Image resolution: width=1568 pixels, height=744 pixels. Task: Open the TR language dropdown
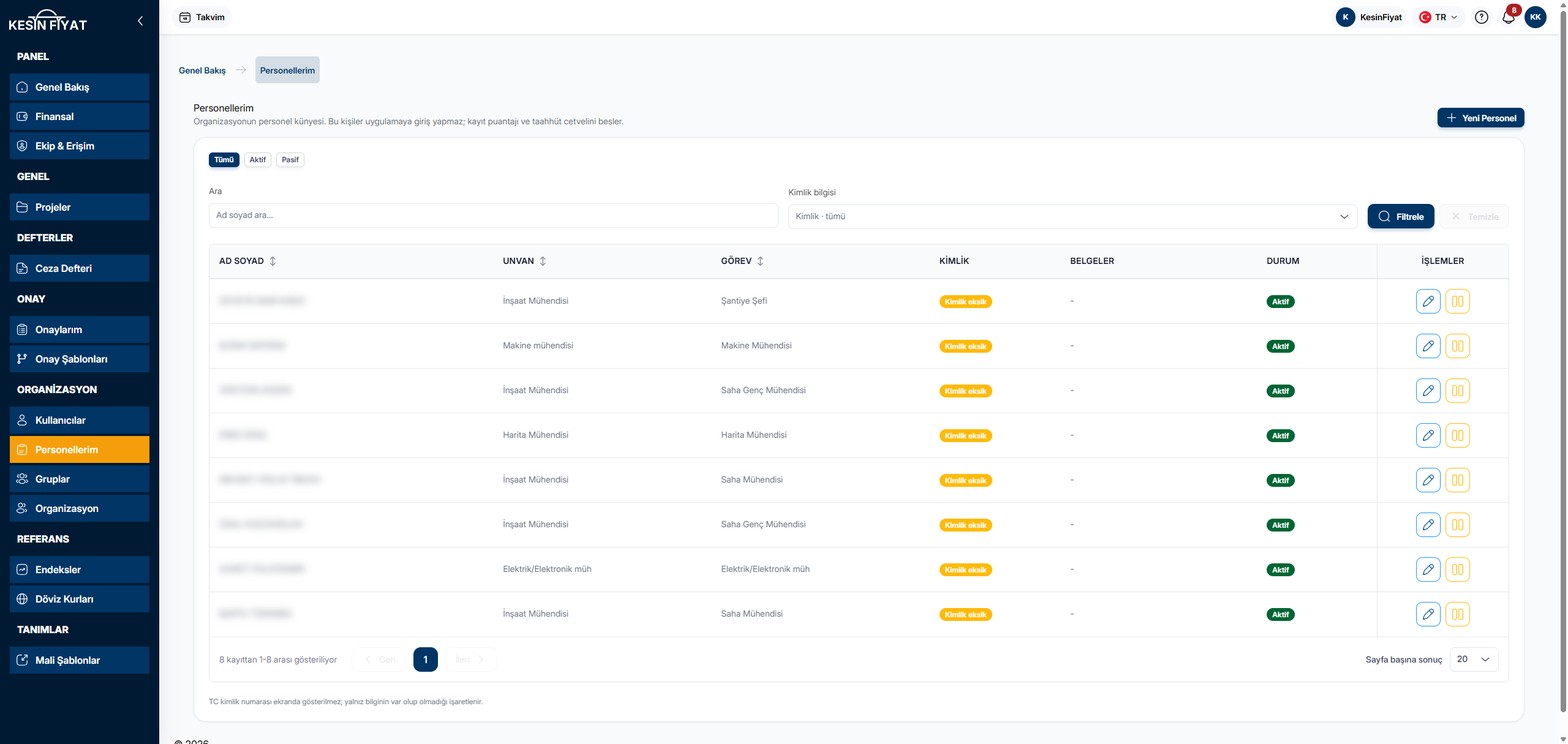point(1440,17)
